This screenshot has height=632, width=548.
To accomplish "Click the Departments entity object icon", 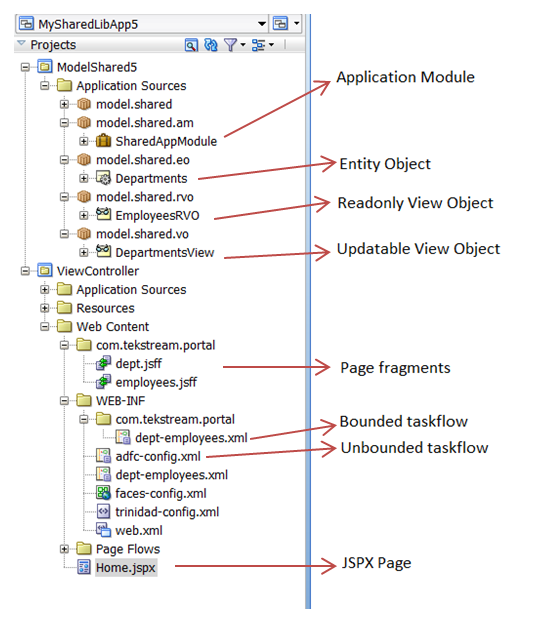I will 103,178.
